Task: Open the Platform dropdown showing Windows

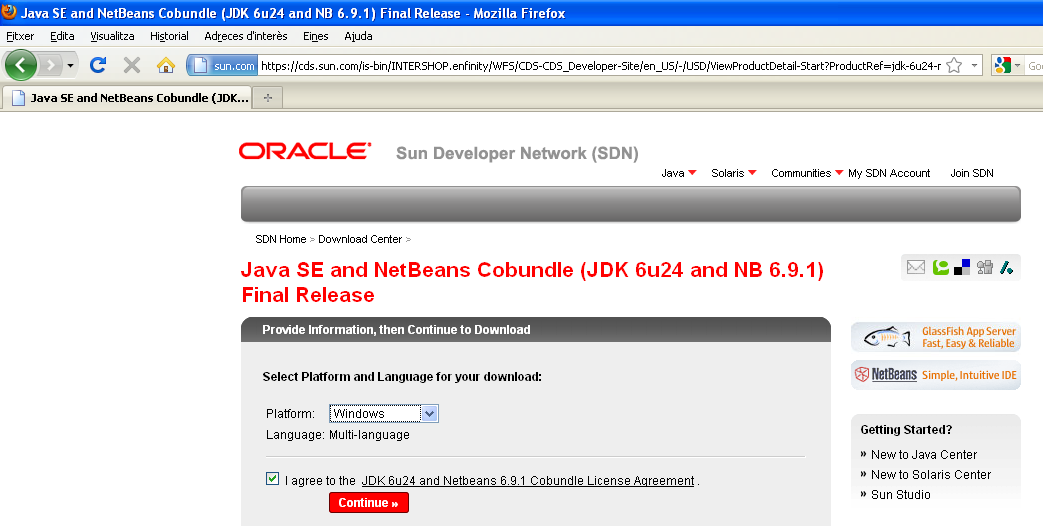Action: click(x=384, y=414)
